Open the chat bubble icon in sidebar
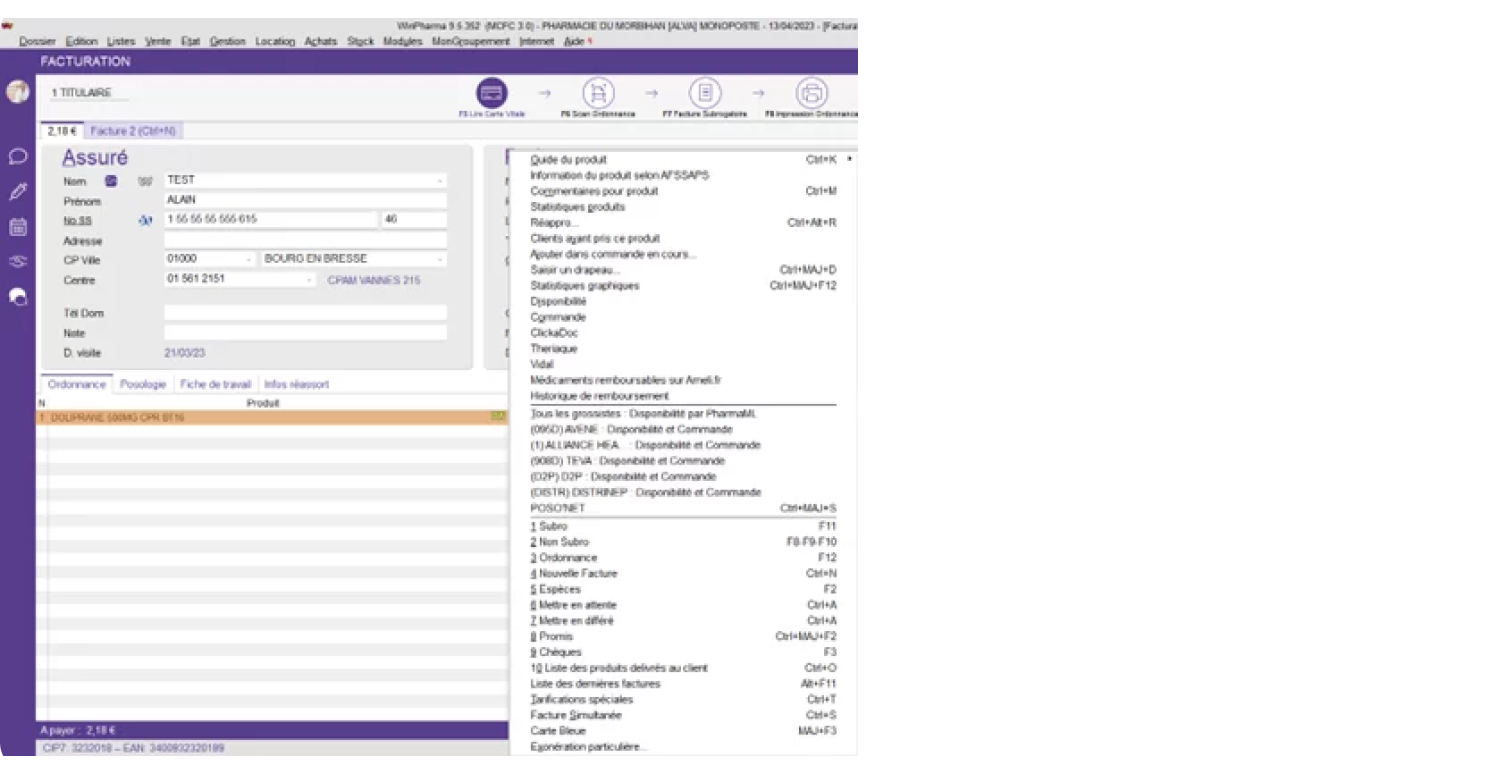 point(18,156)
